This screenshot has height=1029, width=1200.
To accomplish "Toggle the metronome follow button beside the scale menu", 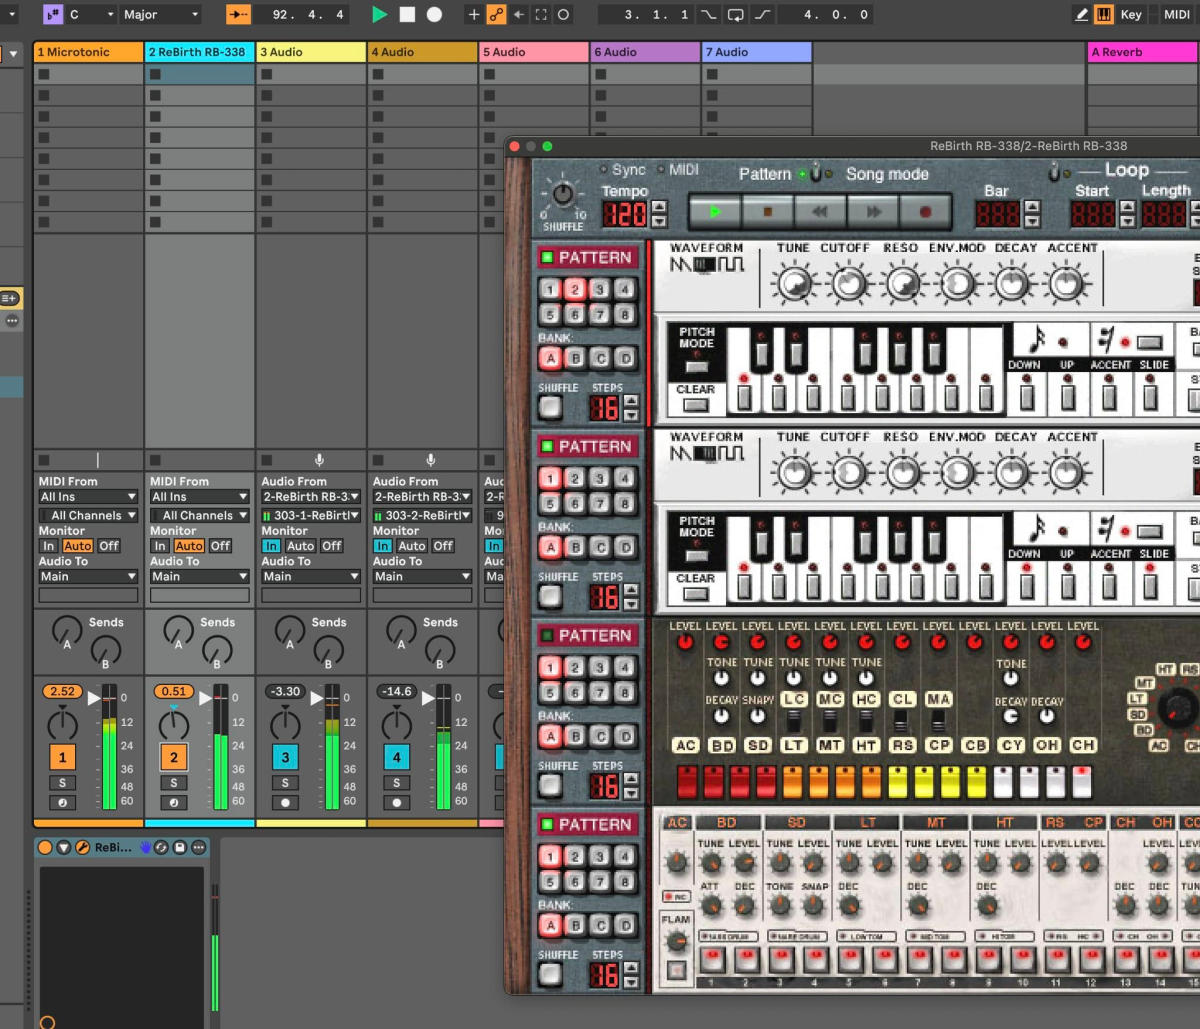I will tap(239, 15).
